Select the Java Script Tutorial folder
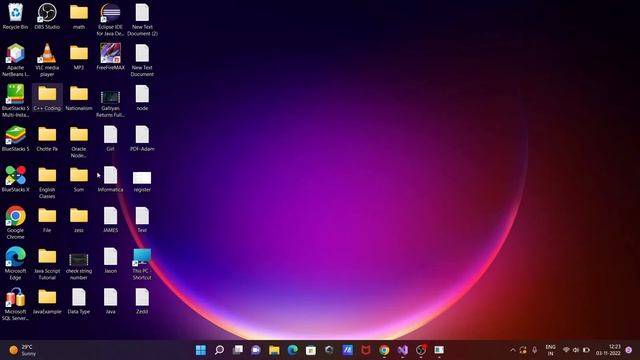 tap(47, 263)
